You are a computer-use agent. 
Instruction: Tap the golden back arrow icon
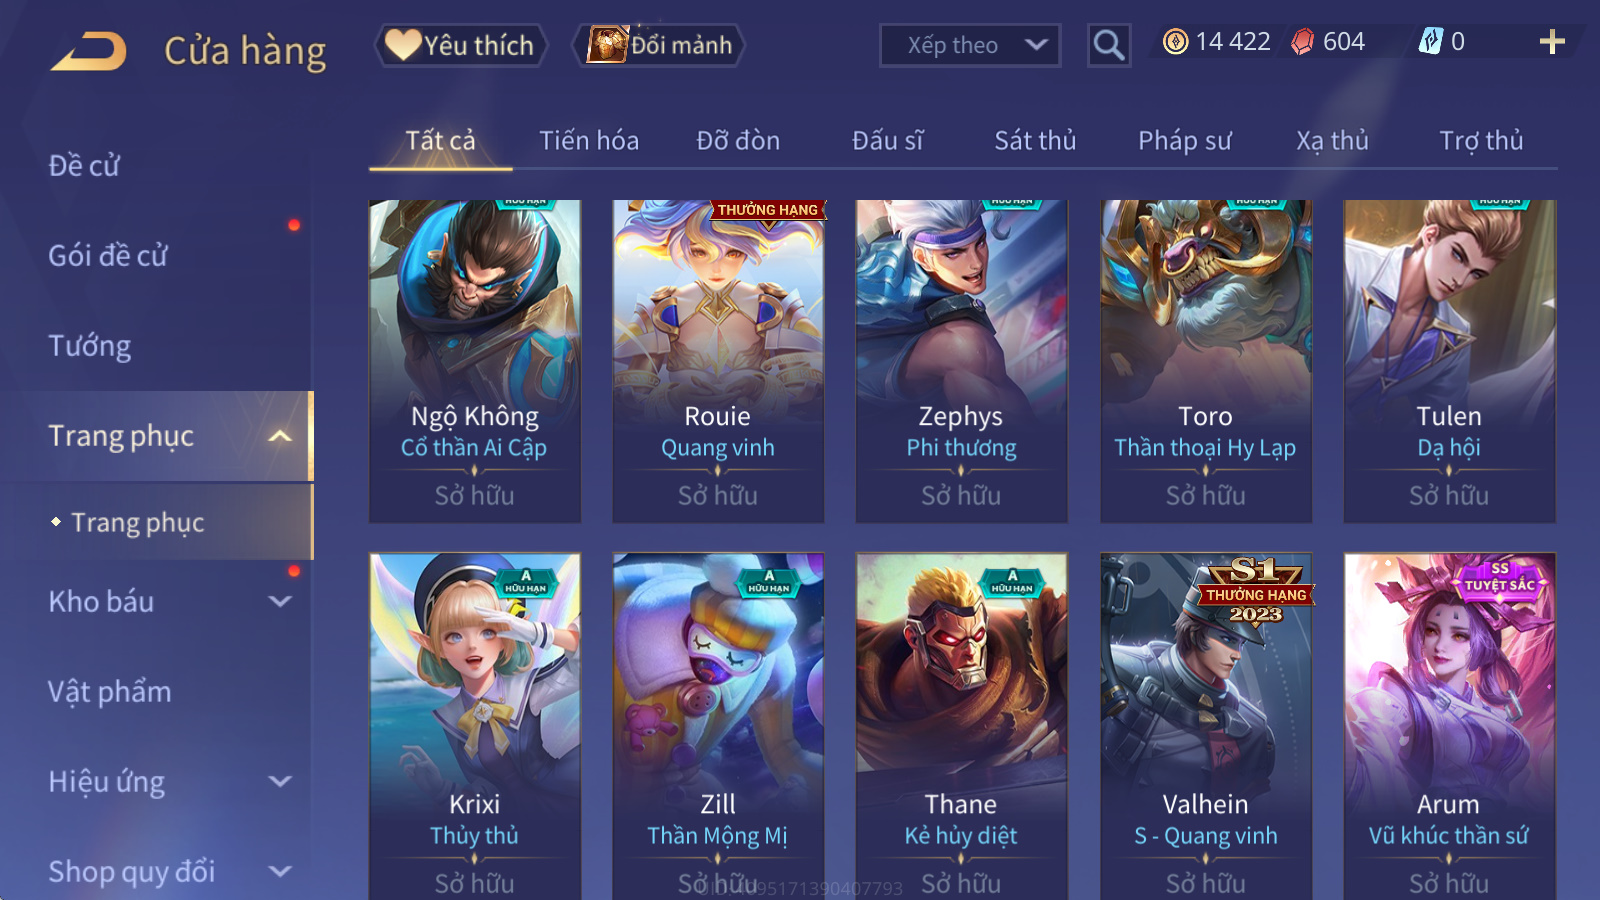[88, 51]
